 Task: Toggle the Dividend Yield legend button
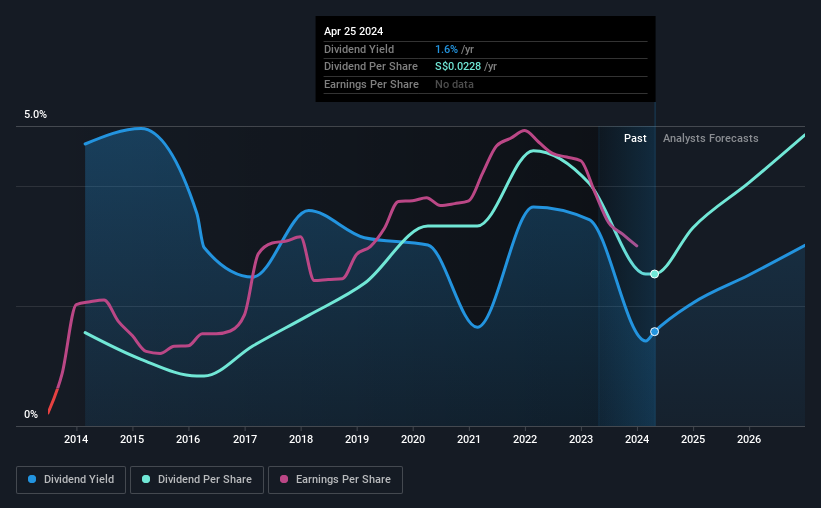point(71,480)
